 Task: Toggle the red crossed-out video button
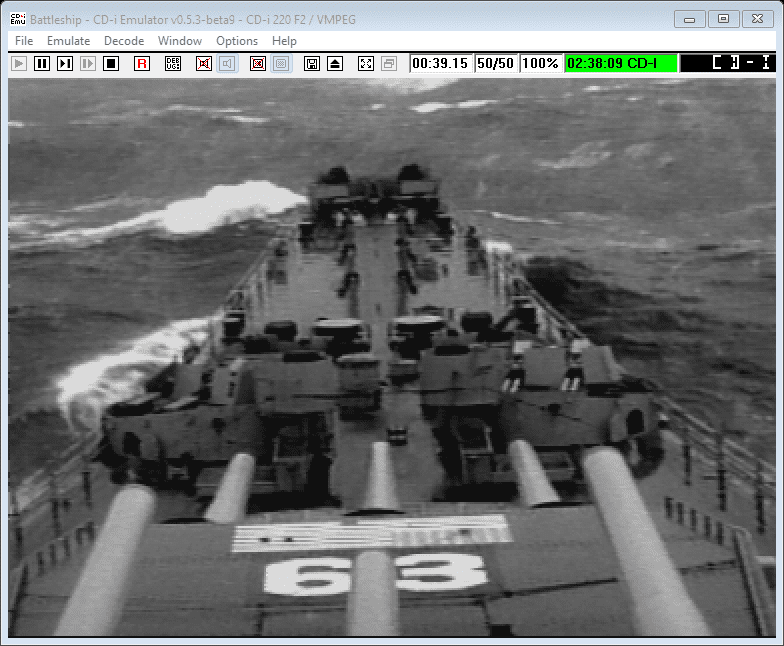click(x=258, y=63)
